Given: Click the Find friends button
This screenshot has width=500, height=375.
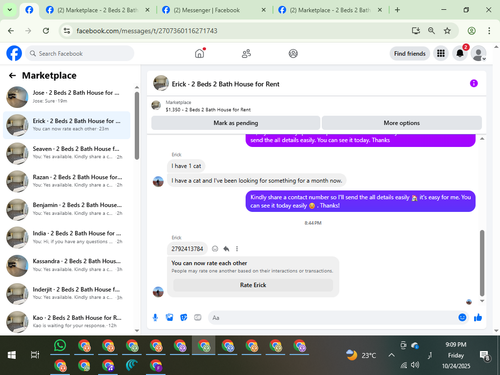Looking at the screenshot, I should click(x=410, y=53).
